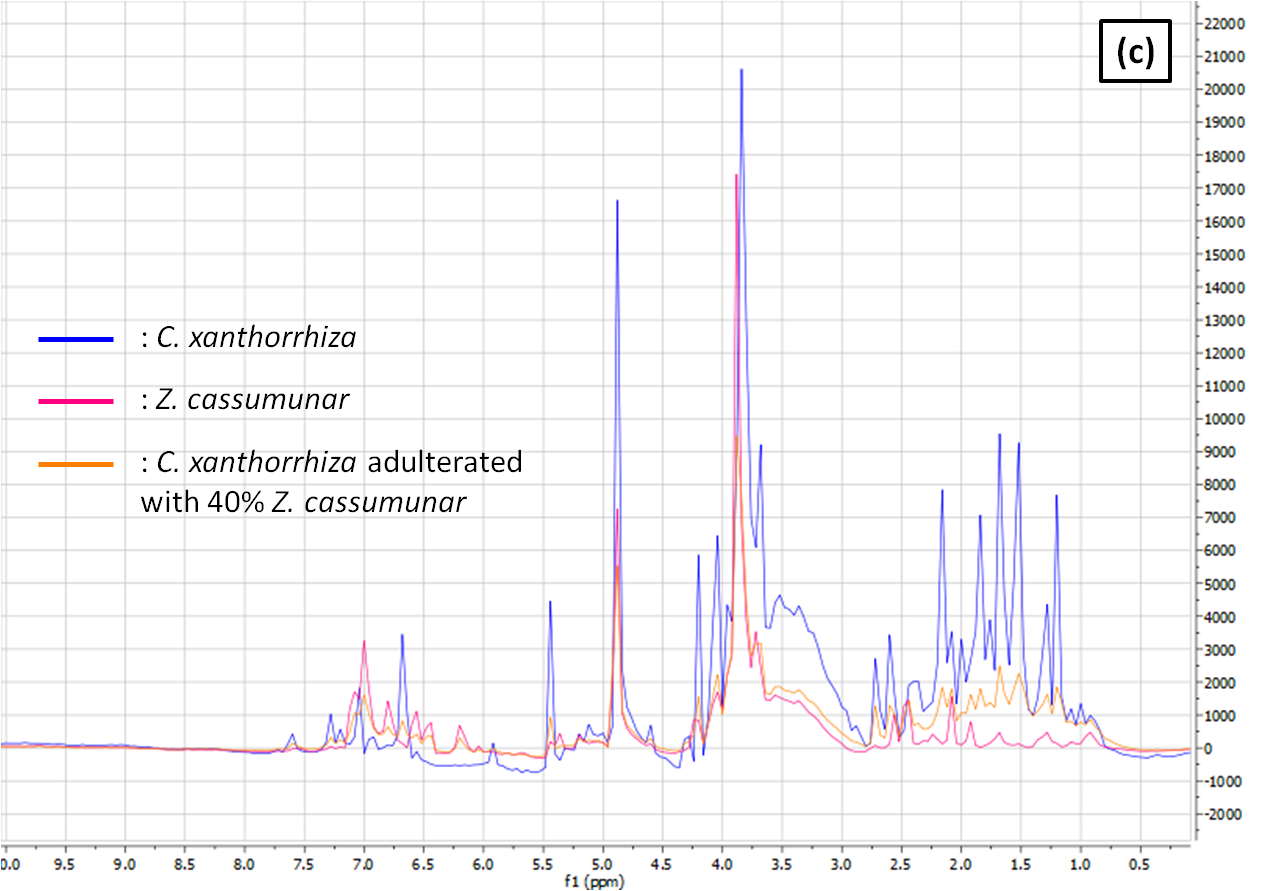Click the f1 (ppm) axis title

(596, 883)
